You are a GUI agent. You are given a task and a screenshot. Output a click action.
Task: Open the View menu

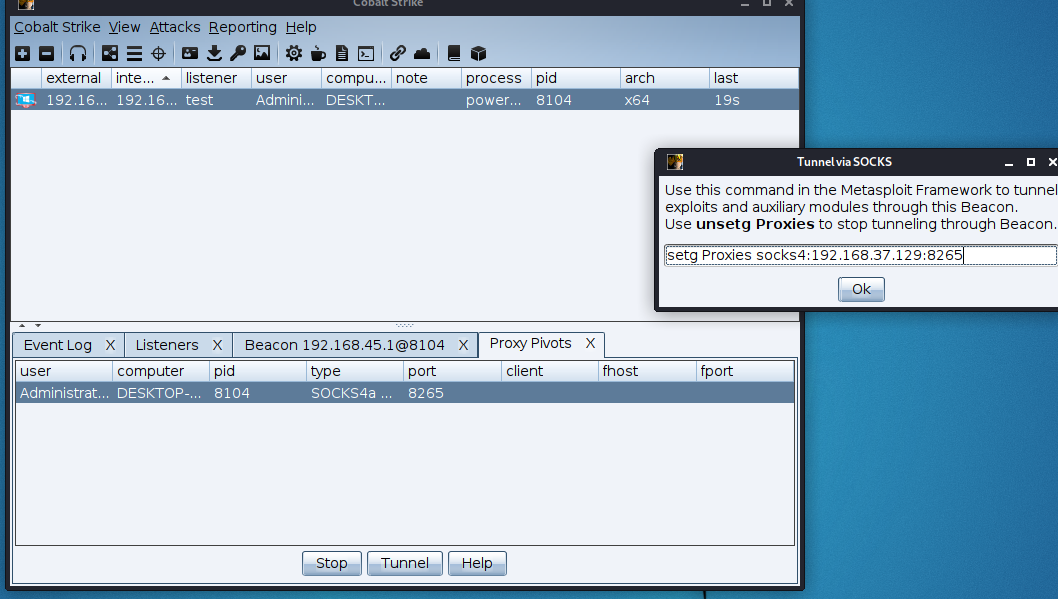pos(124,27)
